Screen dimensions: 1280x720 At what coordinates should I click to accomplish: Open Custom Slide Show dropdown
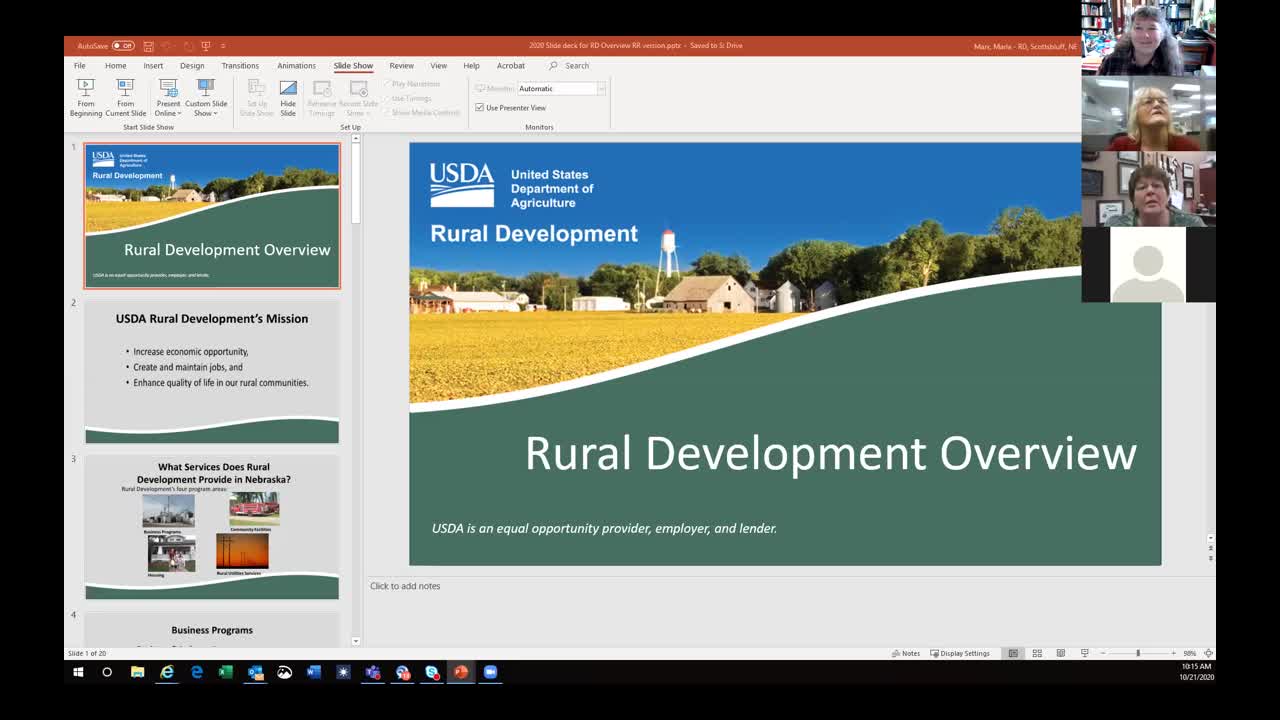pos(206,97)
